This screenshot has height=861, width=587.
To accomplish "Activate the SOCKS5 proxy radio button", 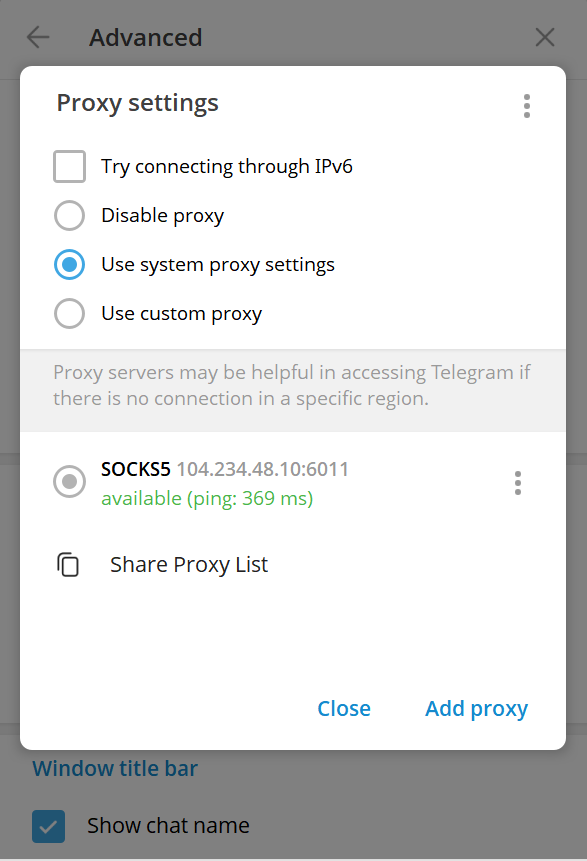I will (x=70, y=482).
